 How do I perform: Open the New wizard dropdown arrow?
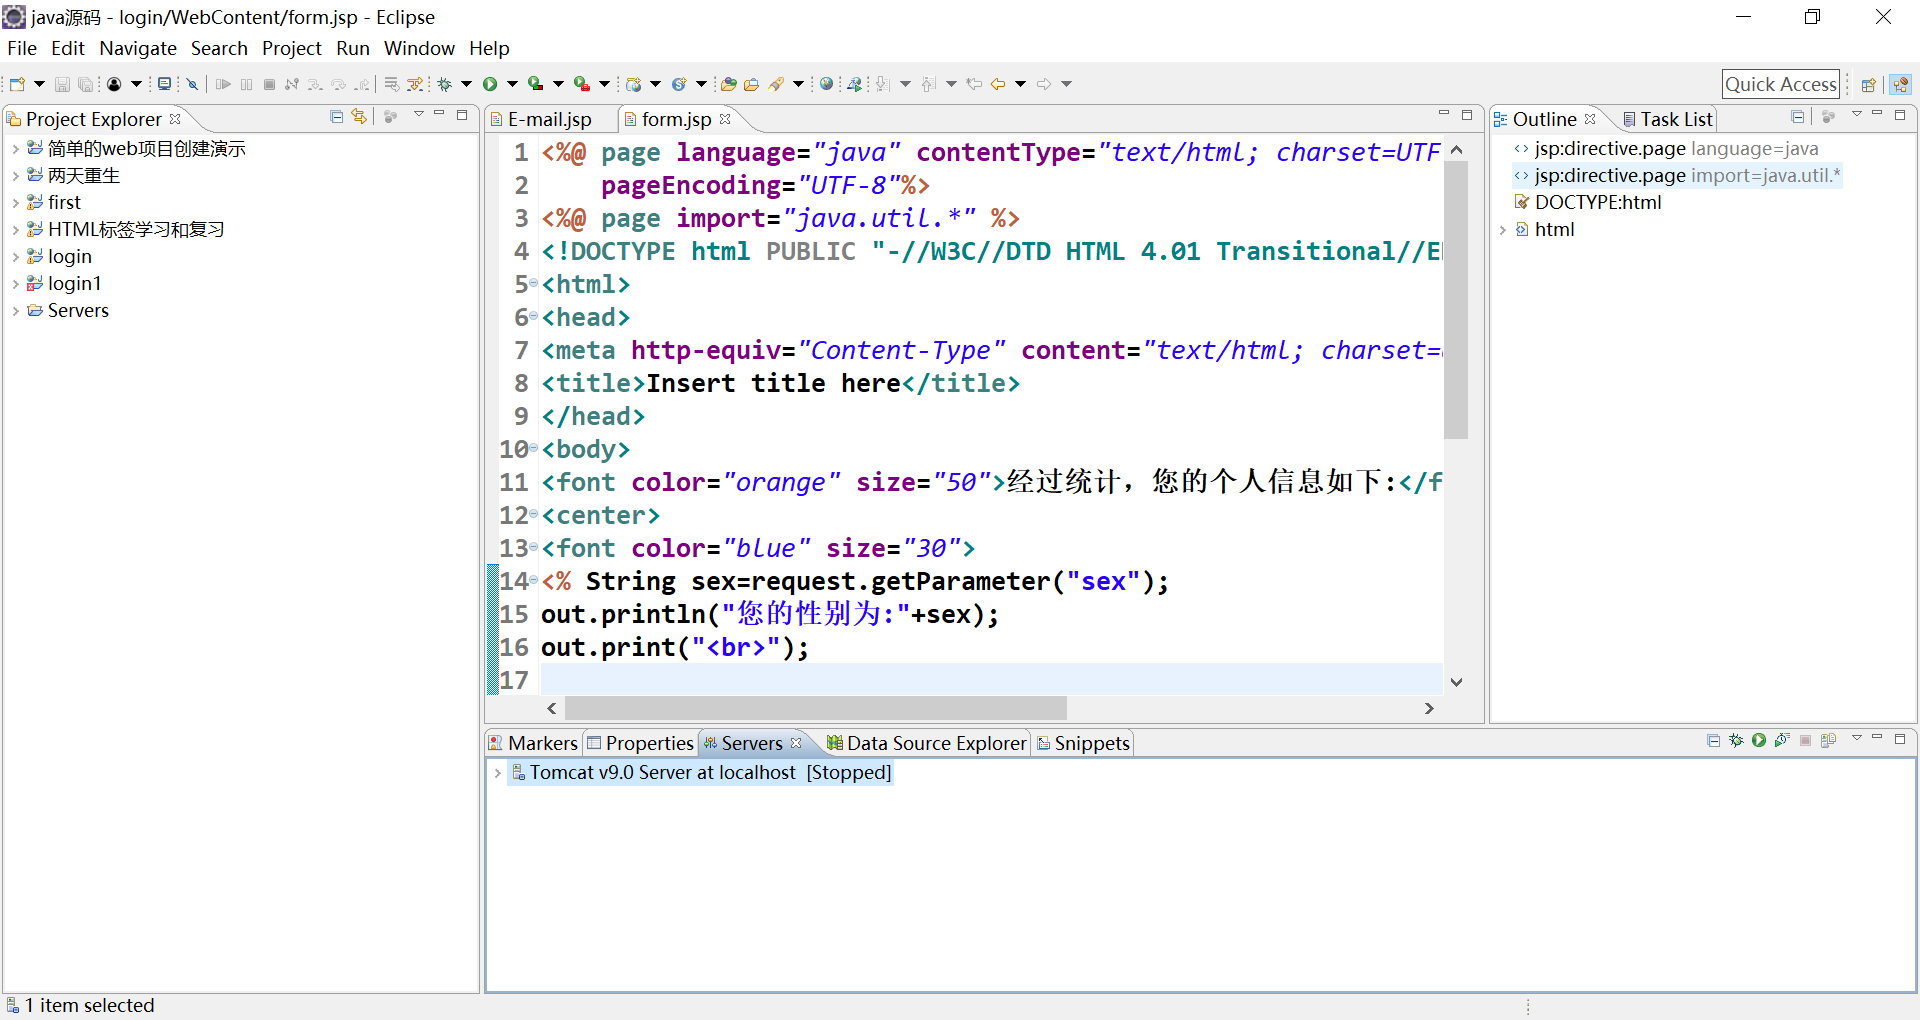click(x=39, y=84)
